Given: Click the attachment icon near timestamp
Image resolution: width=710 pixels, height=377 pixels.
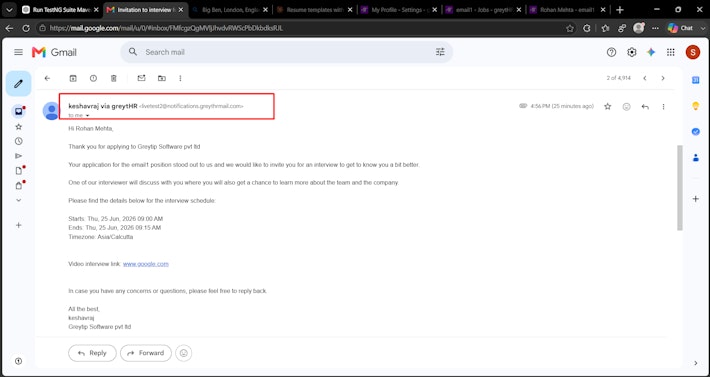Looking at the screenshot, I should pyautogui.click(x=523, y=106).
